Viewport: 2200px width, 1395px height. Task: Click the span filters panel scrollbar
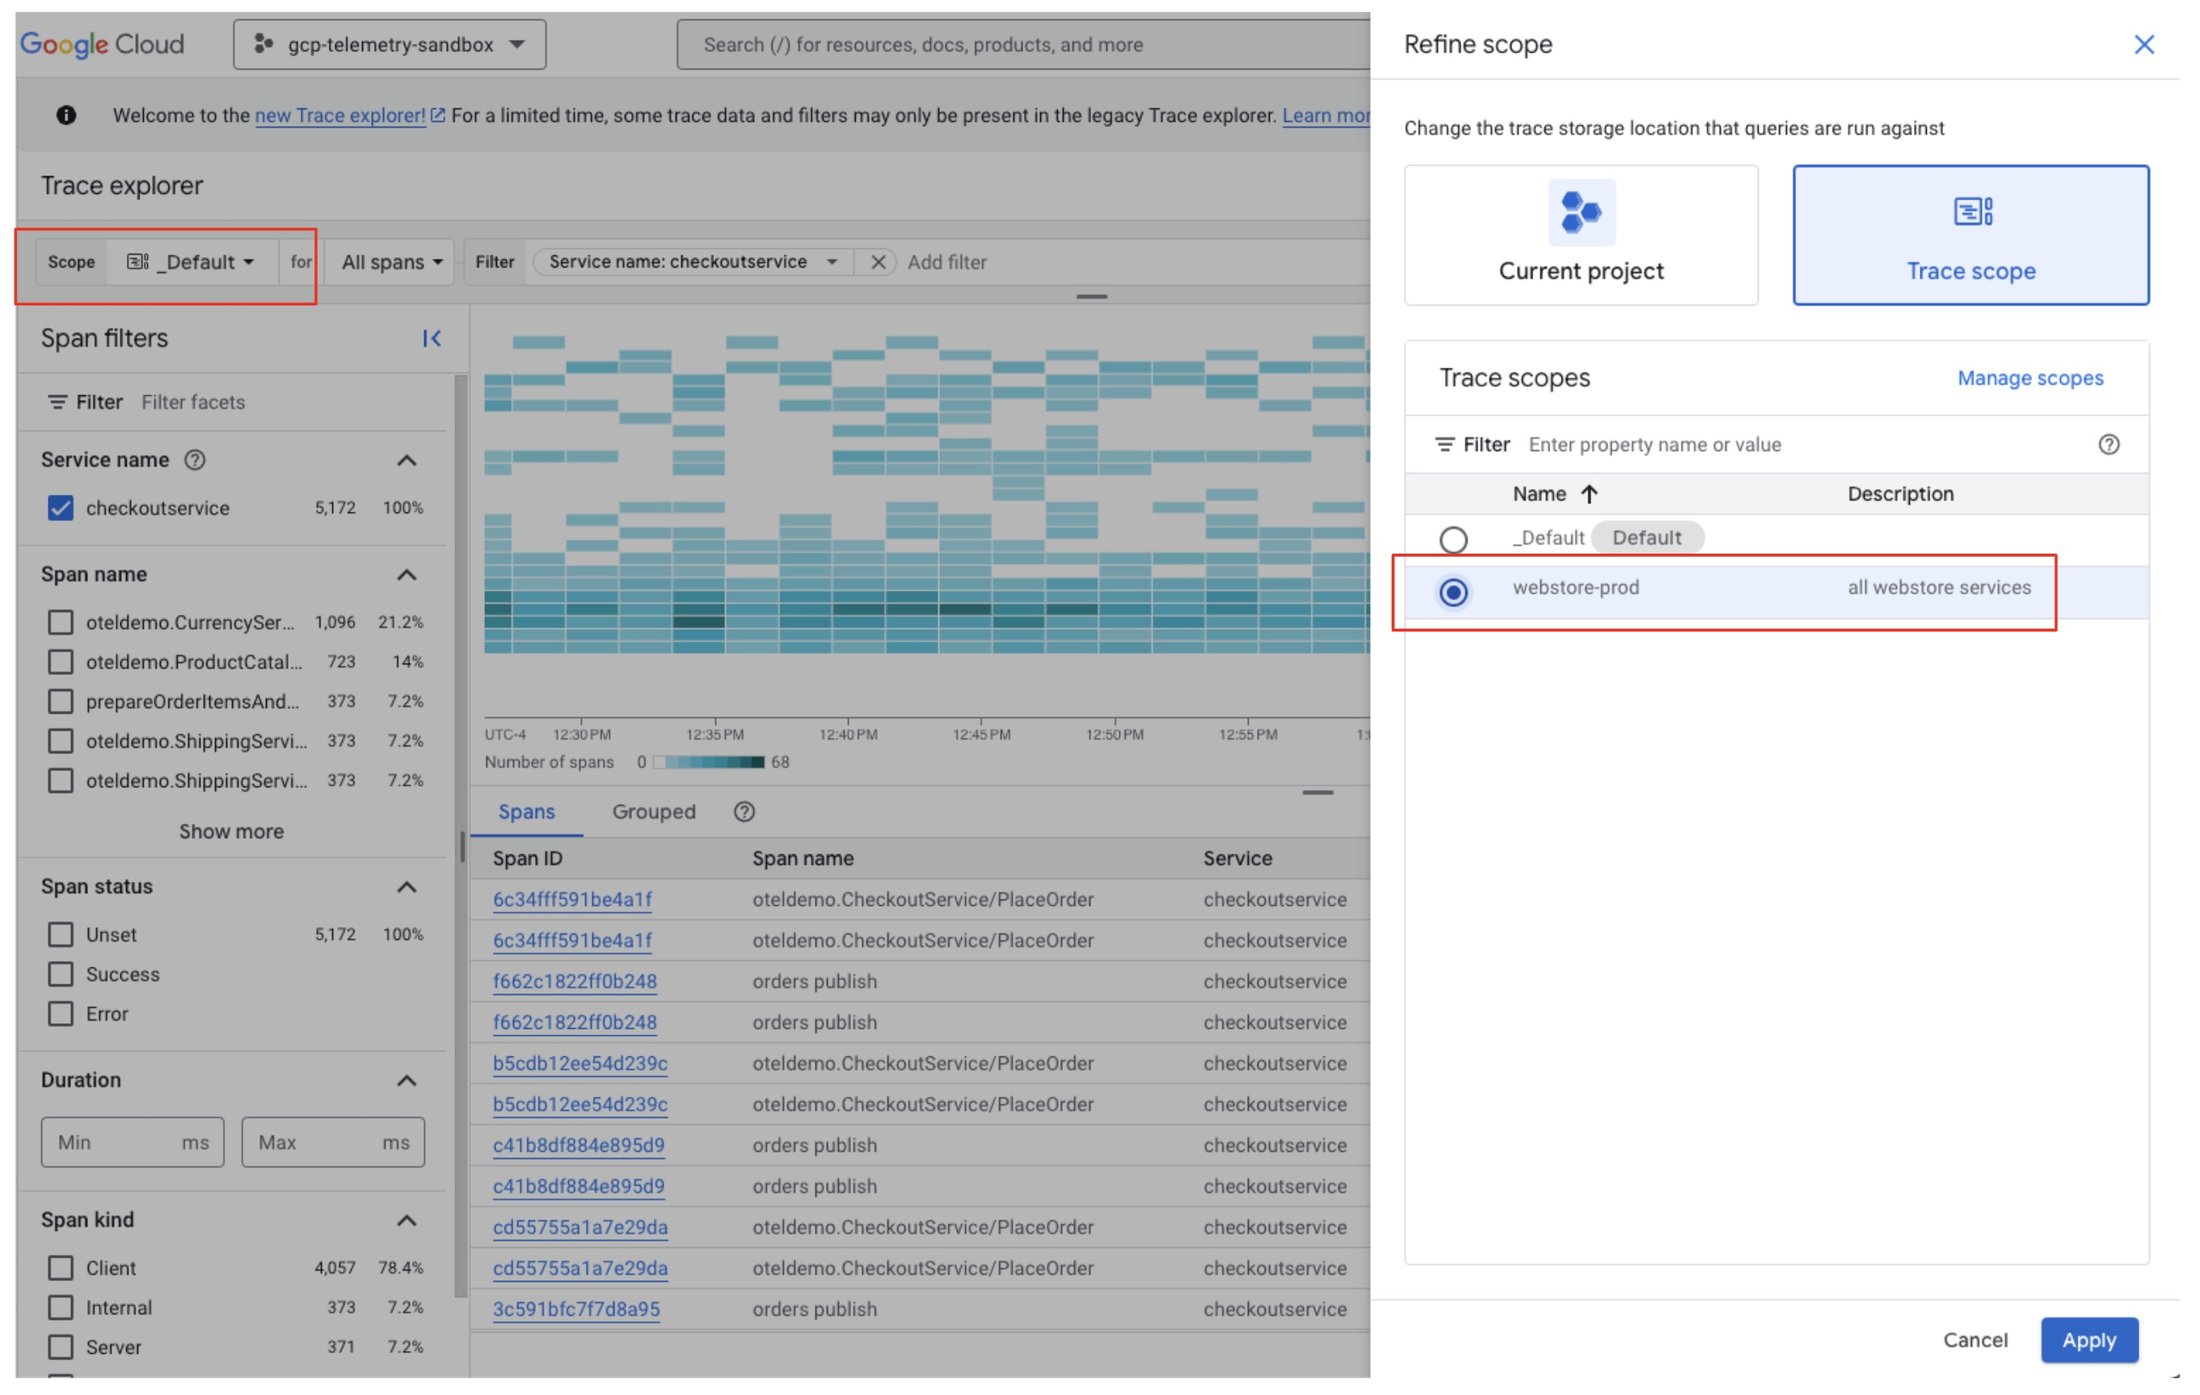(x=461, y=835)
